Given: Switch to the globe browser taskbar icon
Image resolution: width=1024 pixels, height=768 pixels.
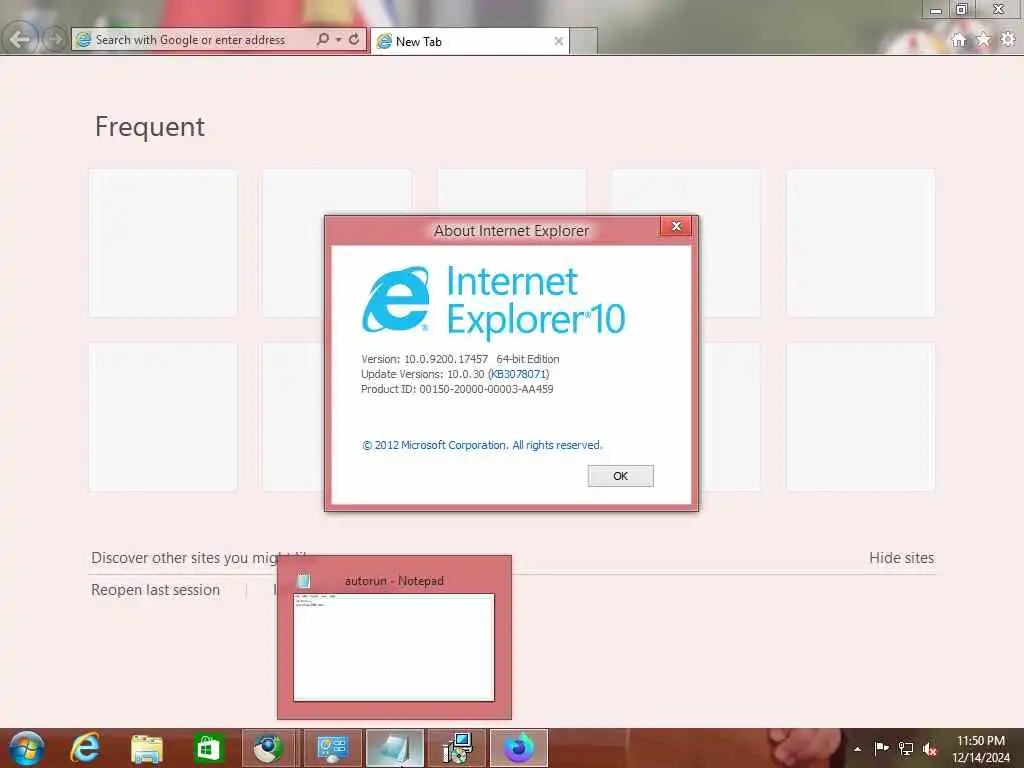Looking at the screenshot, I should pyautogui.click(x=269, y=748).
